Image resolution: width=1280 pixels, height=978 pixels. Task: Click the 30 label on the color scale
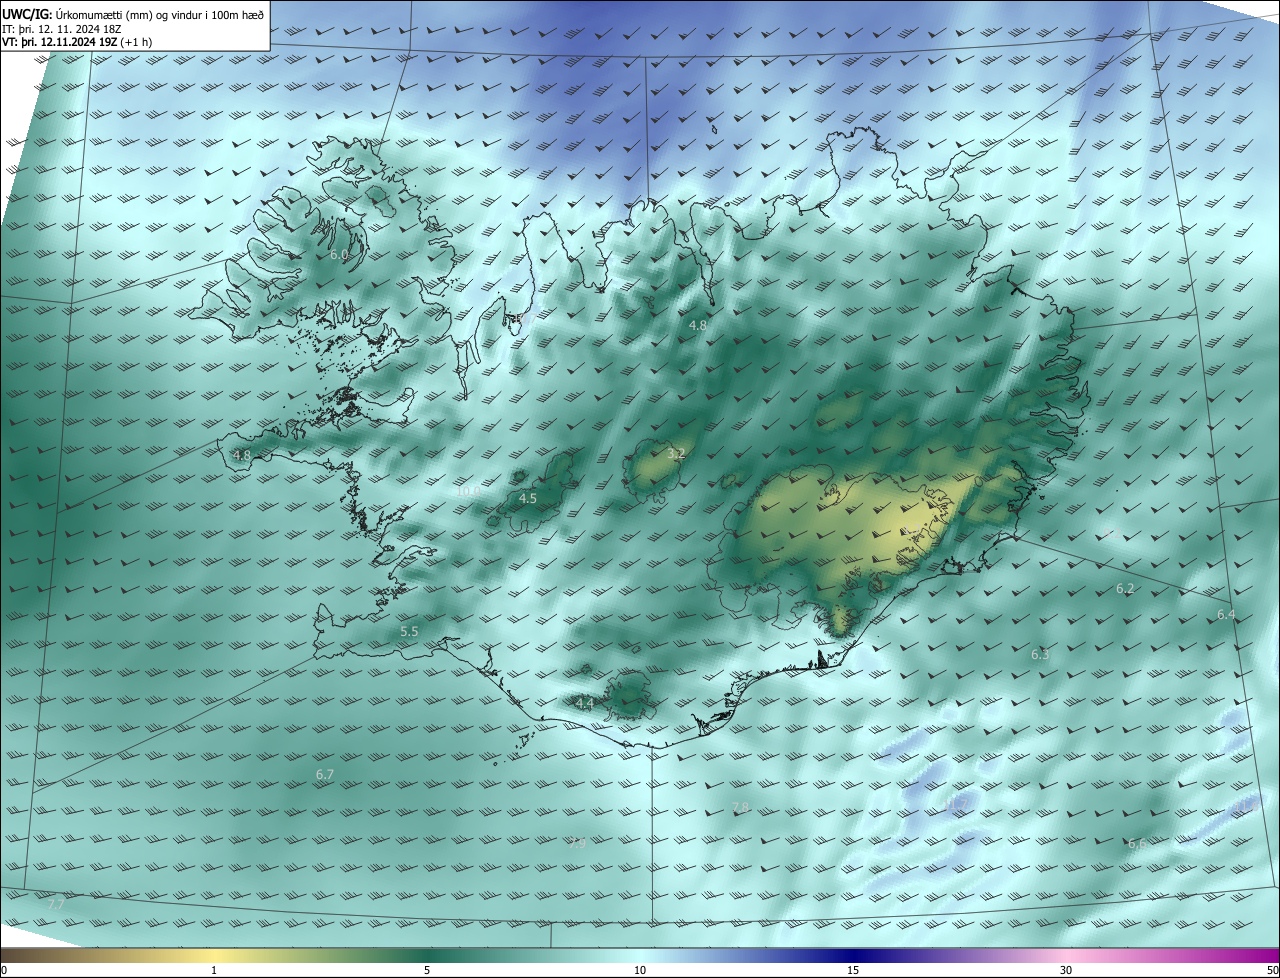point(1066,970)
